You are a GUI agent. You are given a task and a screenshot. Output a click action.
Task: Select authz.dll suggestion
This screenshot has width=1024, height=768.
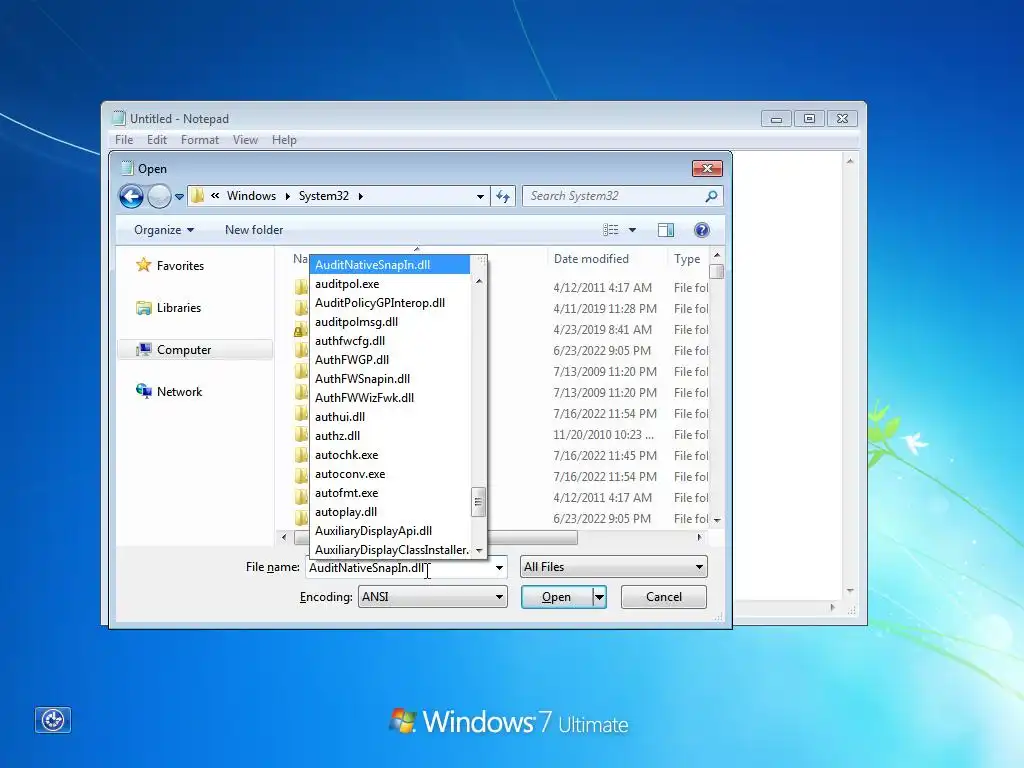click(x=390, y=435)
